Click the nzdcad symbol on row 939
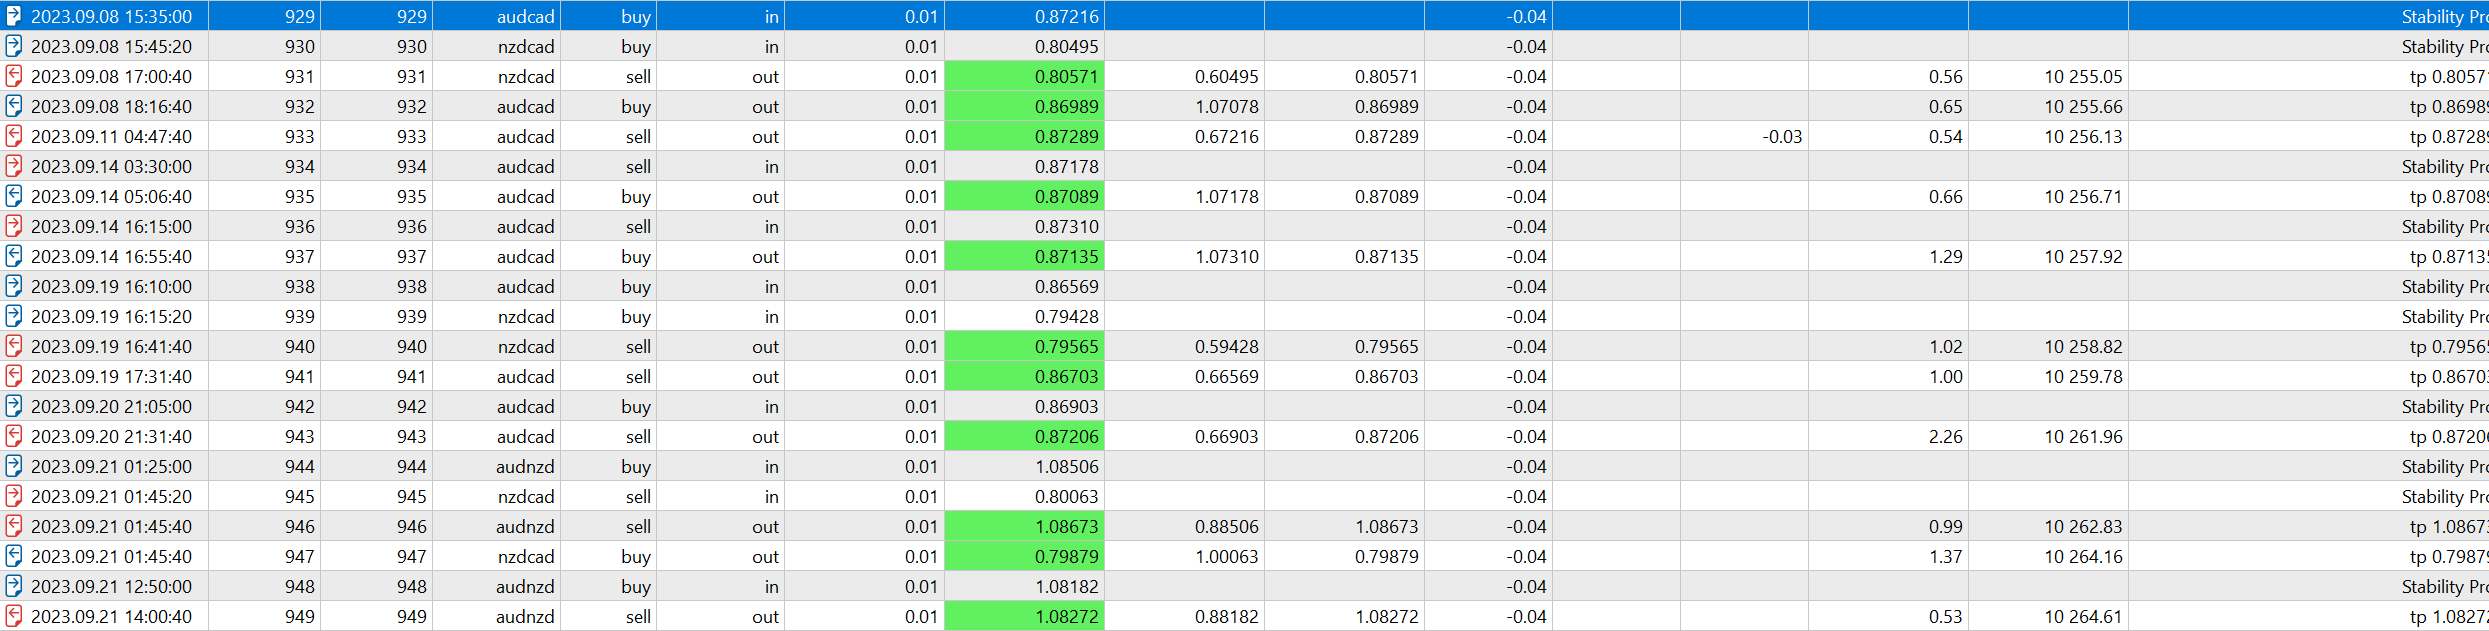 tap(526, 317)
